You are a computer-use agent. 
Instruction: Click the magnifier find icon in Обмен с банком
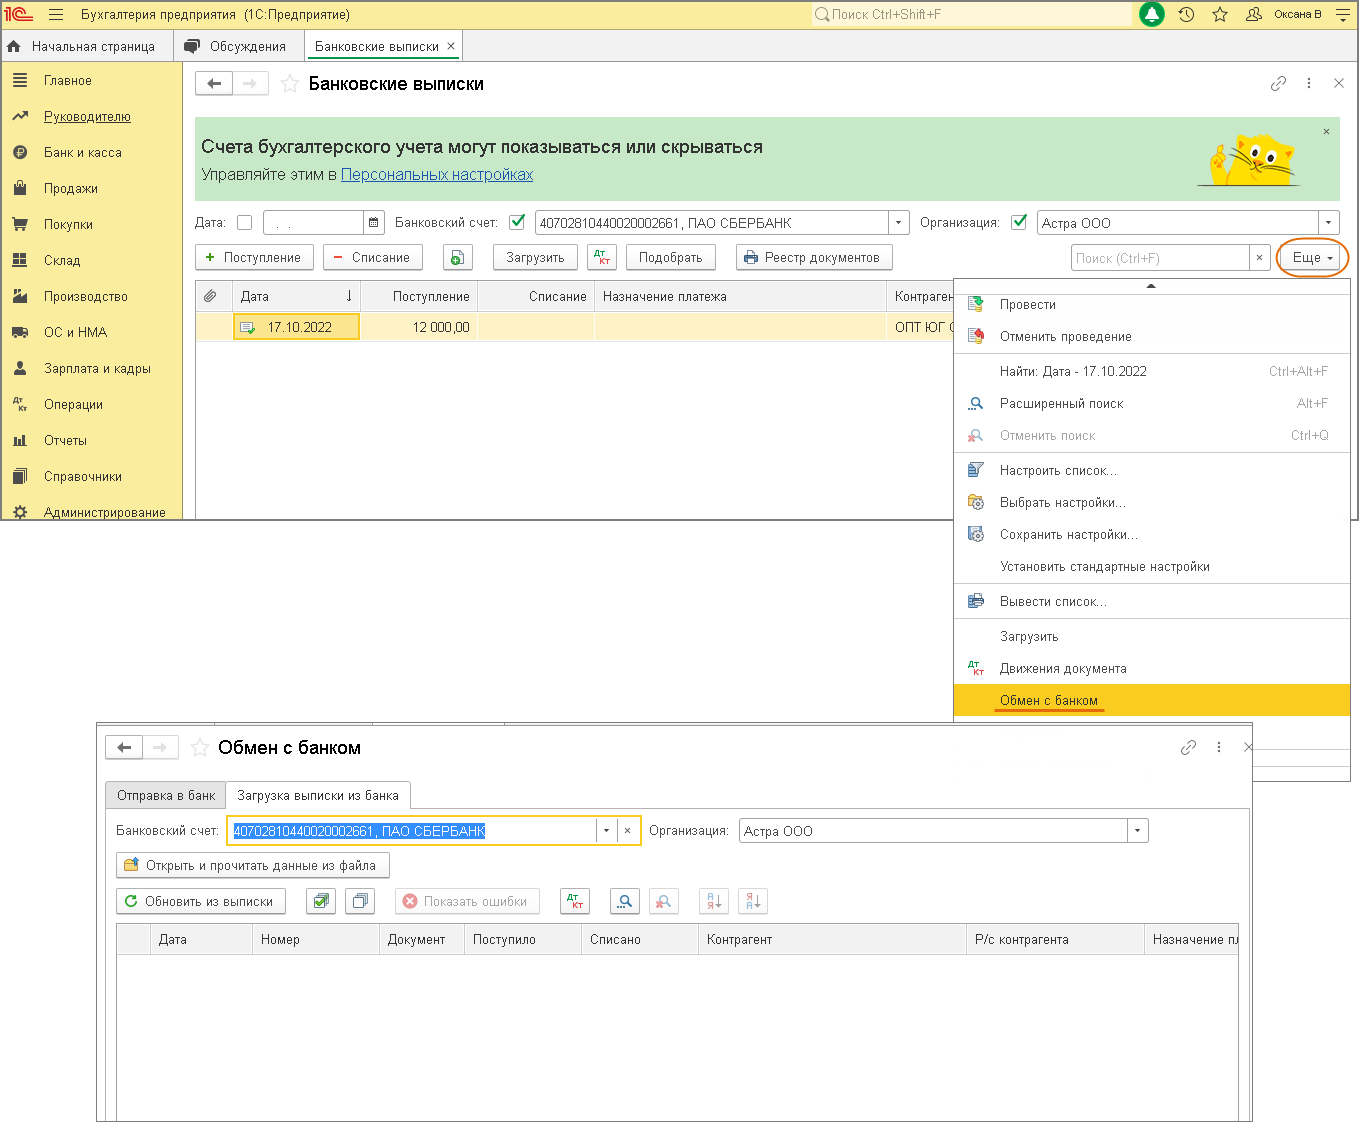[625, 901]
